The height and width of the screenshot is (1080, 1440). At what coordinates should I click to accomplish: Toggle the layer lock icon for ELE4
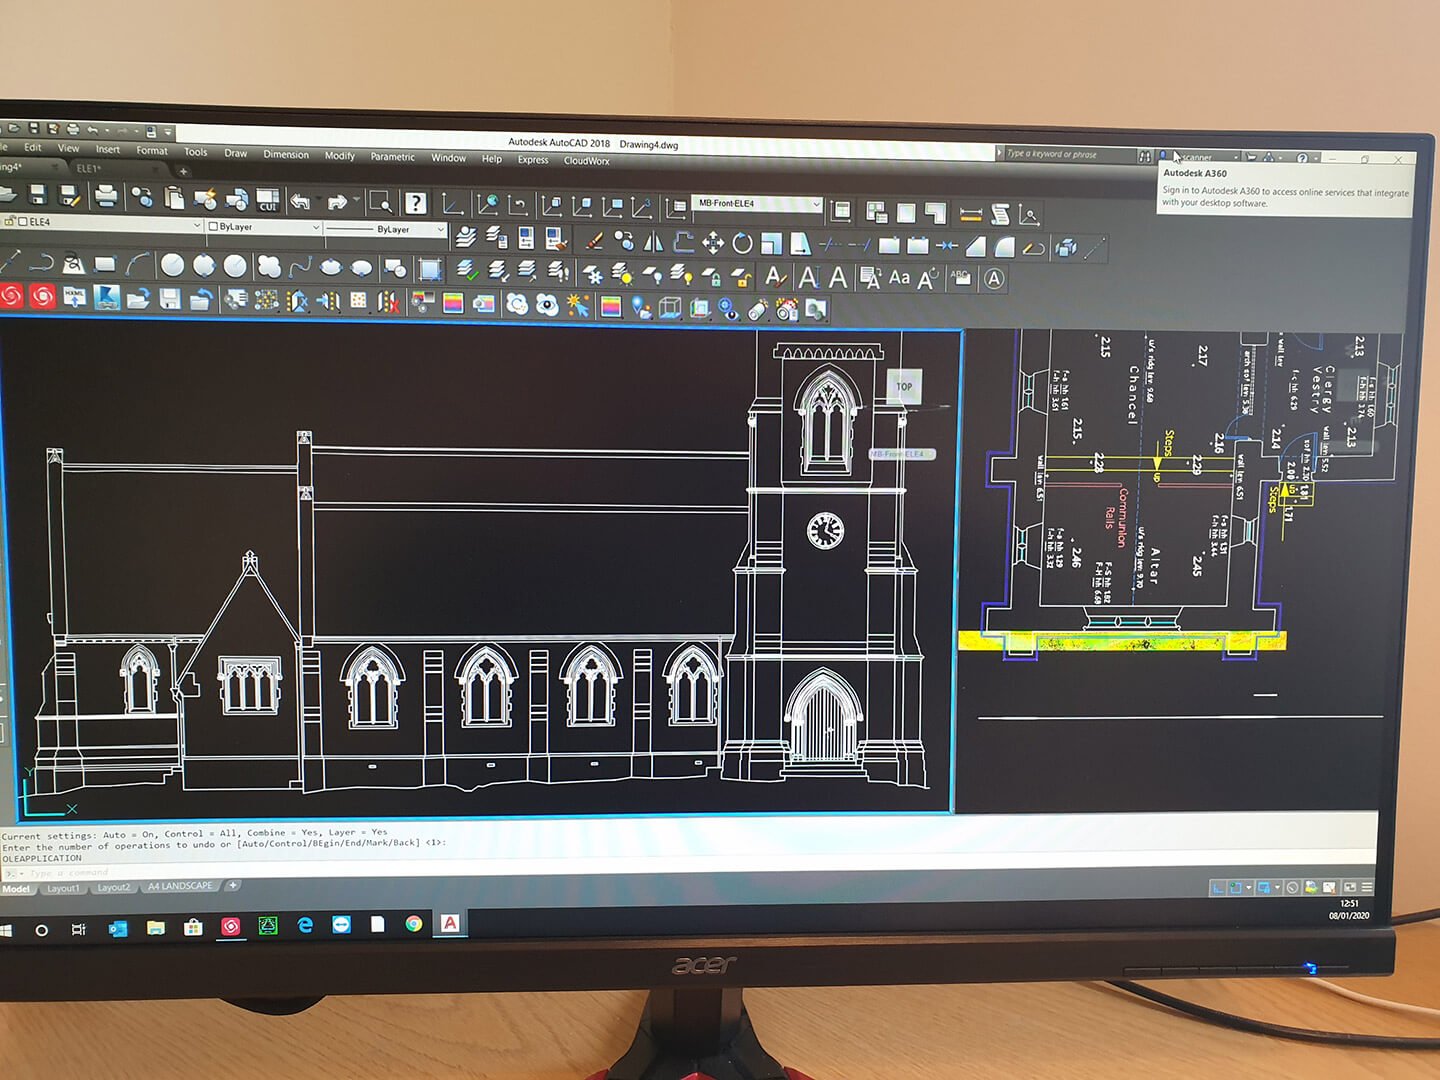(x=10, y=222)
